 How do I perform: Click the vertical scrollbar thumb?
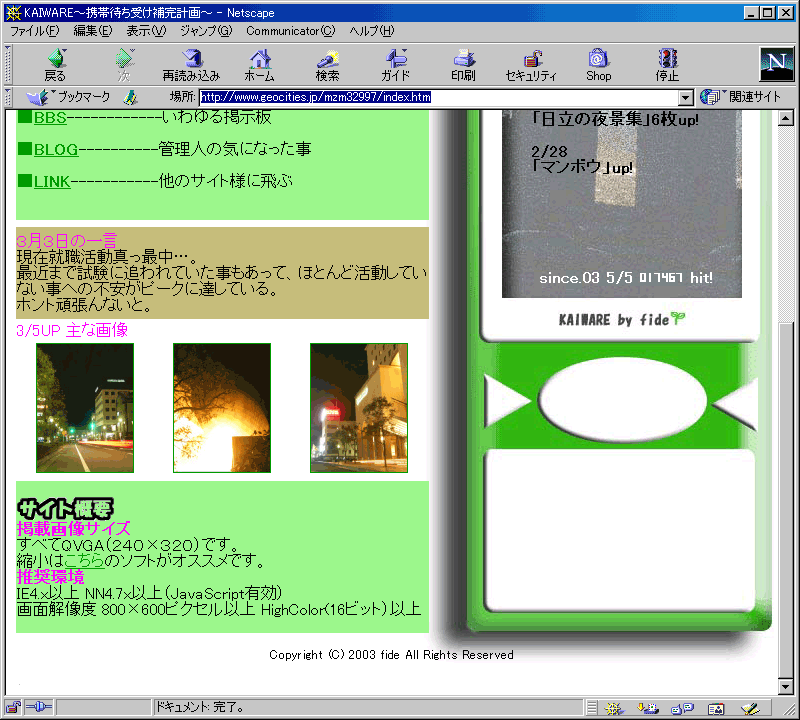click(786, 500)
